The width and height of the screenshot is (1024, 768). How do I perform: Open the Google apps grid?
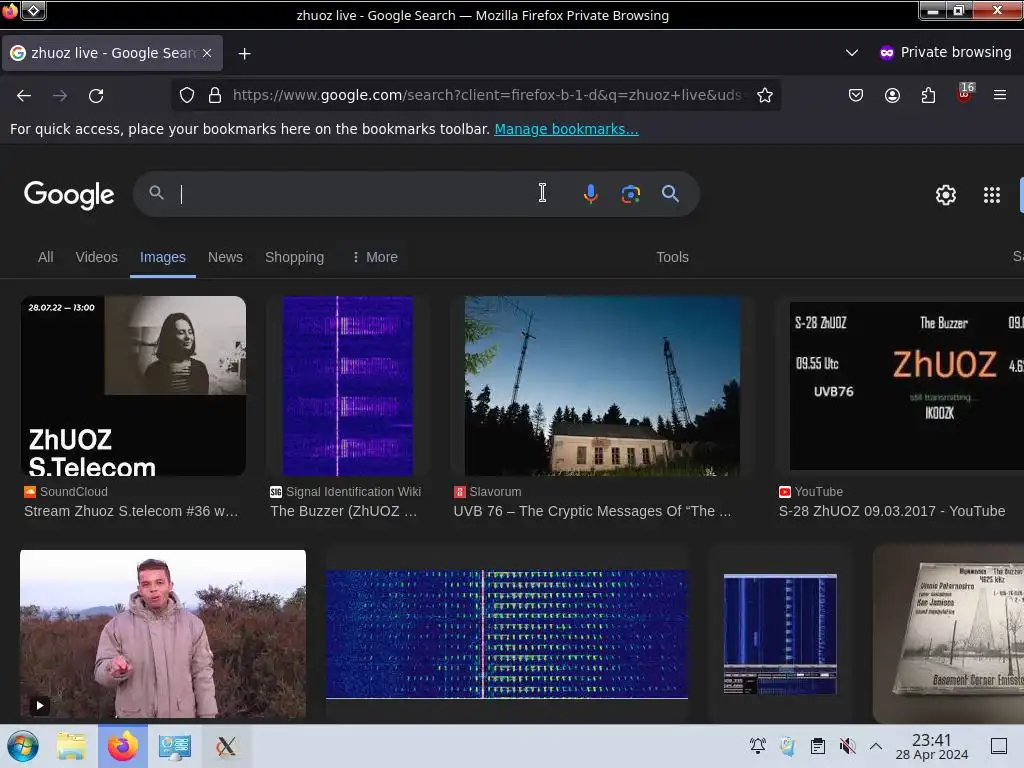pyautogui.click(x=991, y=195)
